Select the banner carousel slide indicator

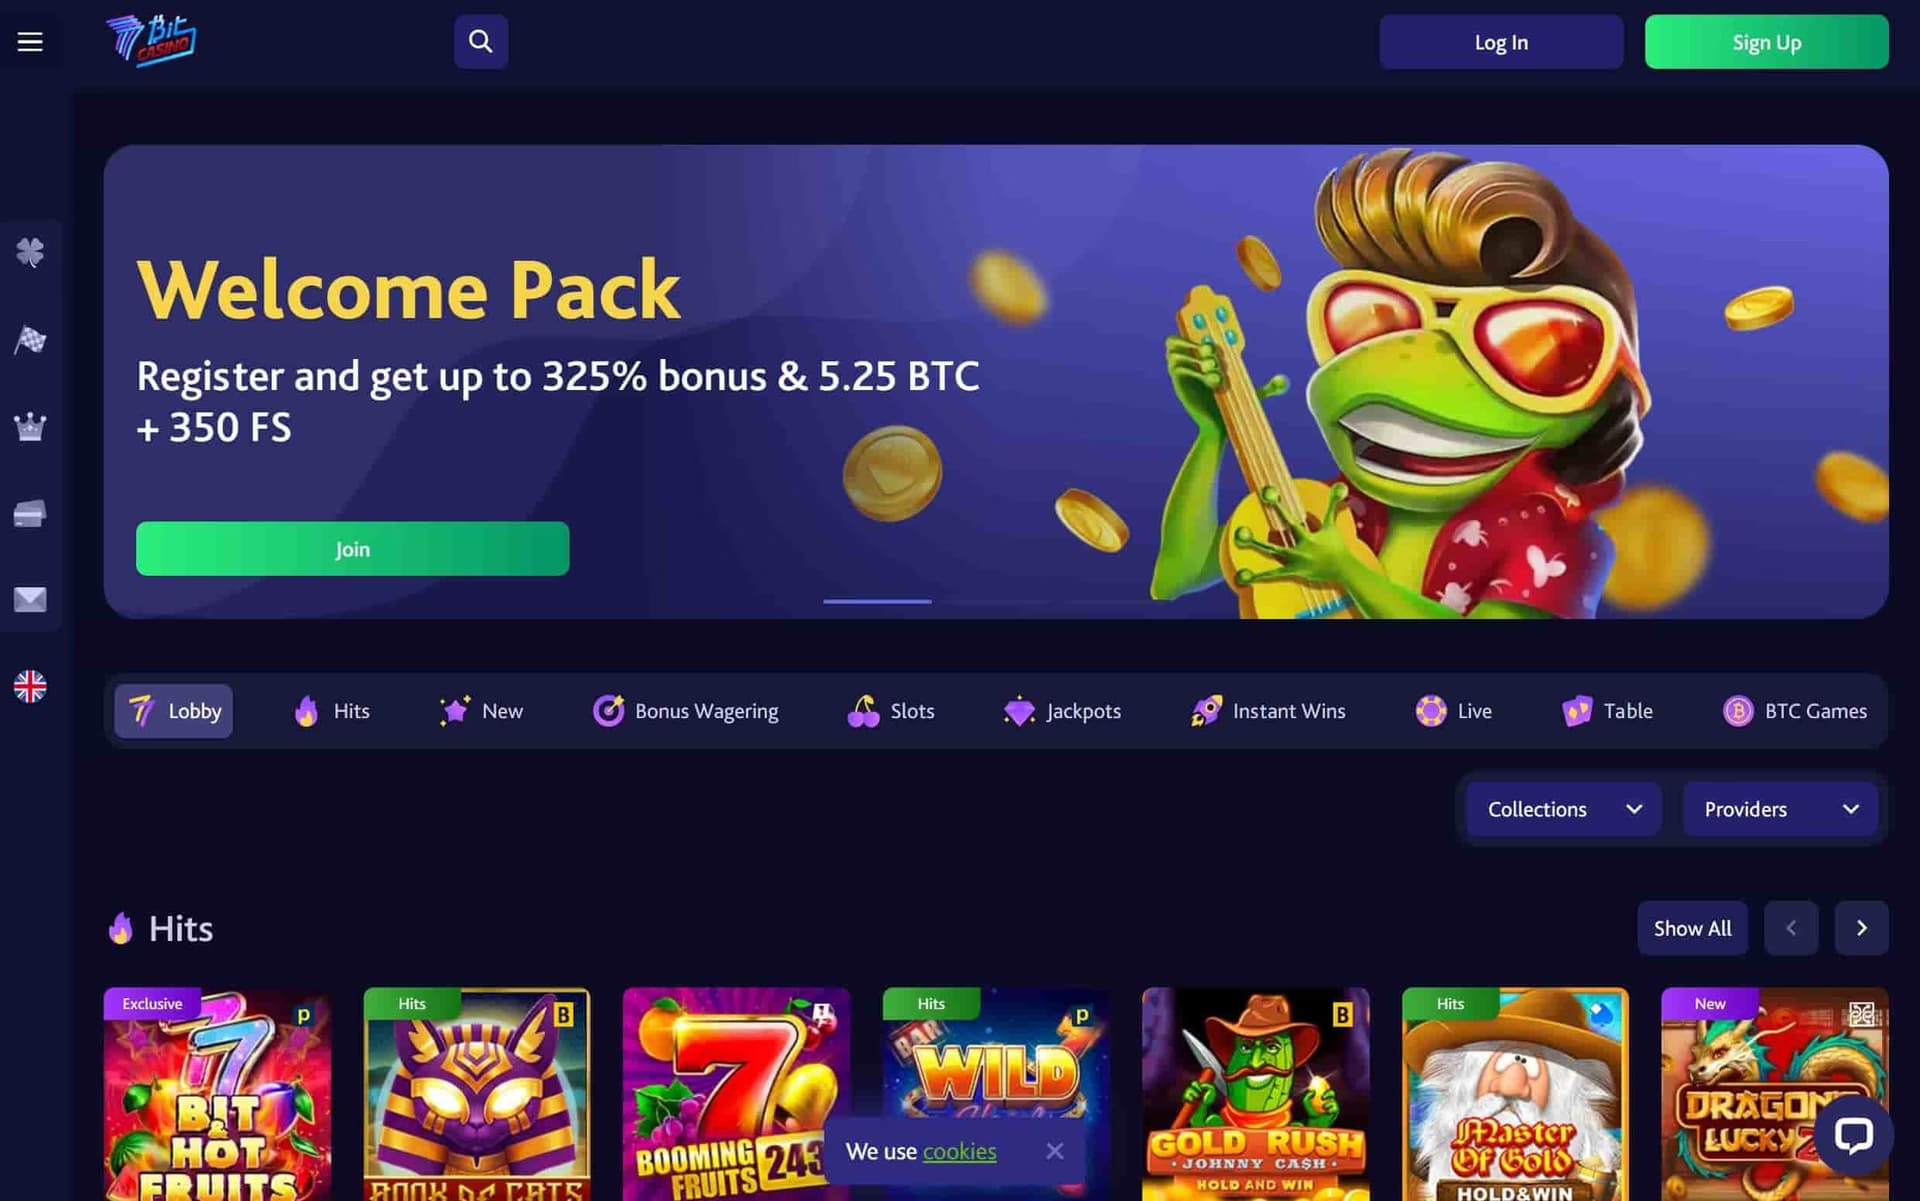(x=877, y=601)
